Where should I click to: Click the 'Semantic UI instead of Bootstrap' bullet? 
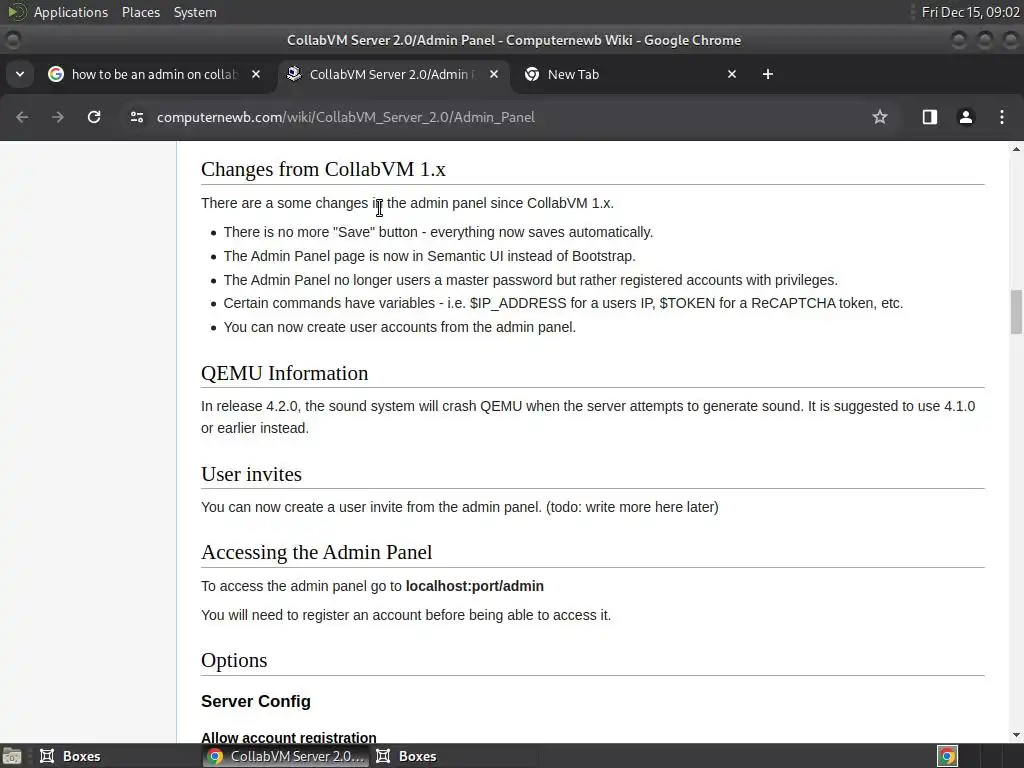430,256
